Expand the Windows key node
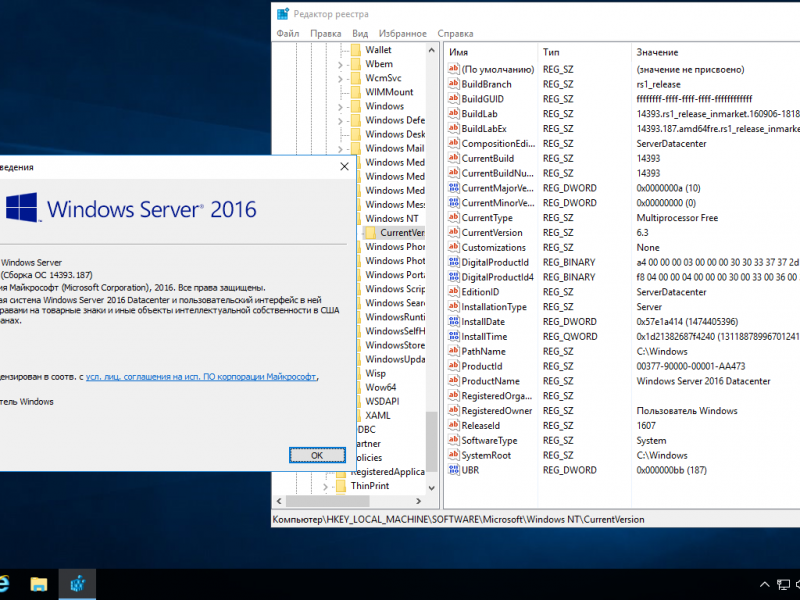 [340, 107]
